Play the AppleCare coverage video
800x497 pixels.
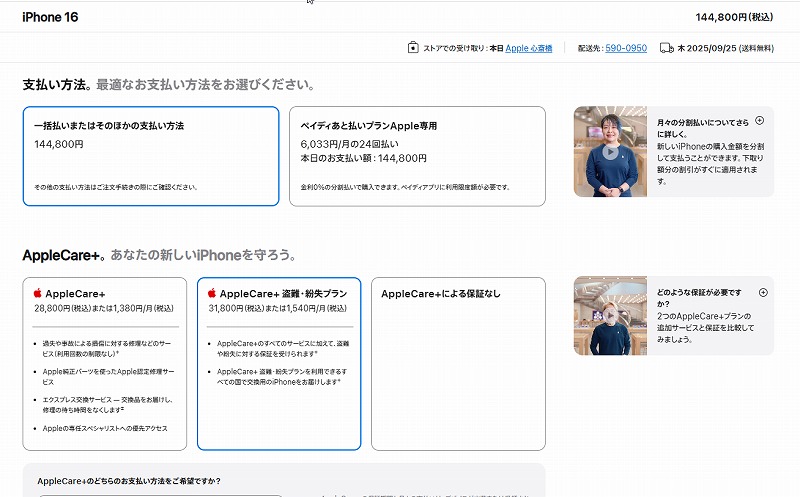tap(610, 317)
